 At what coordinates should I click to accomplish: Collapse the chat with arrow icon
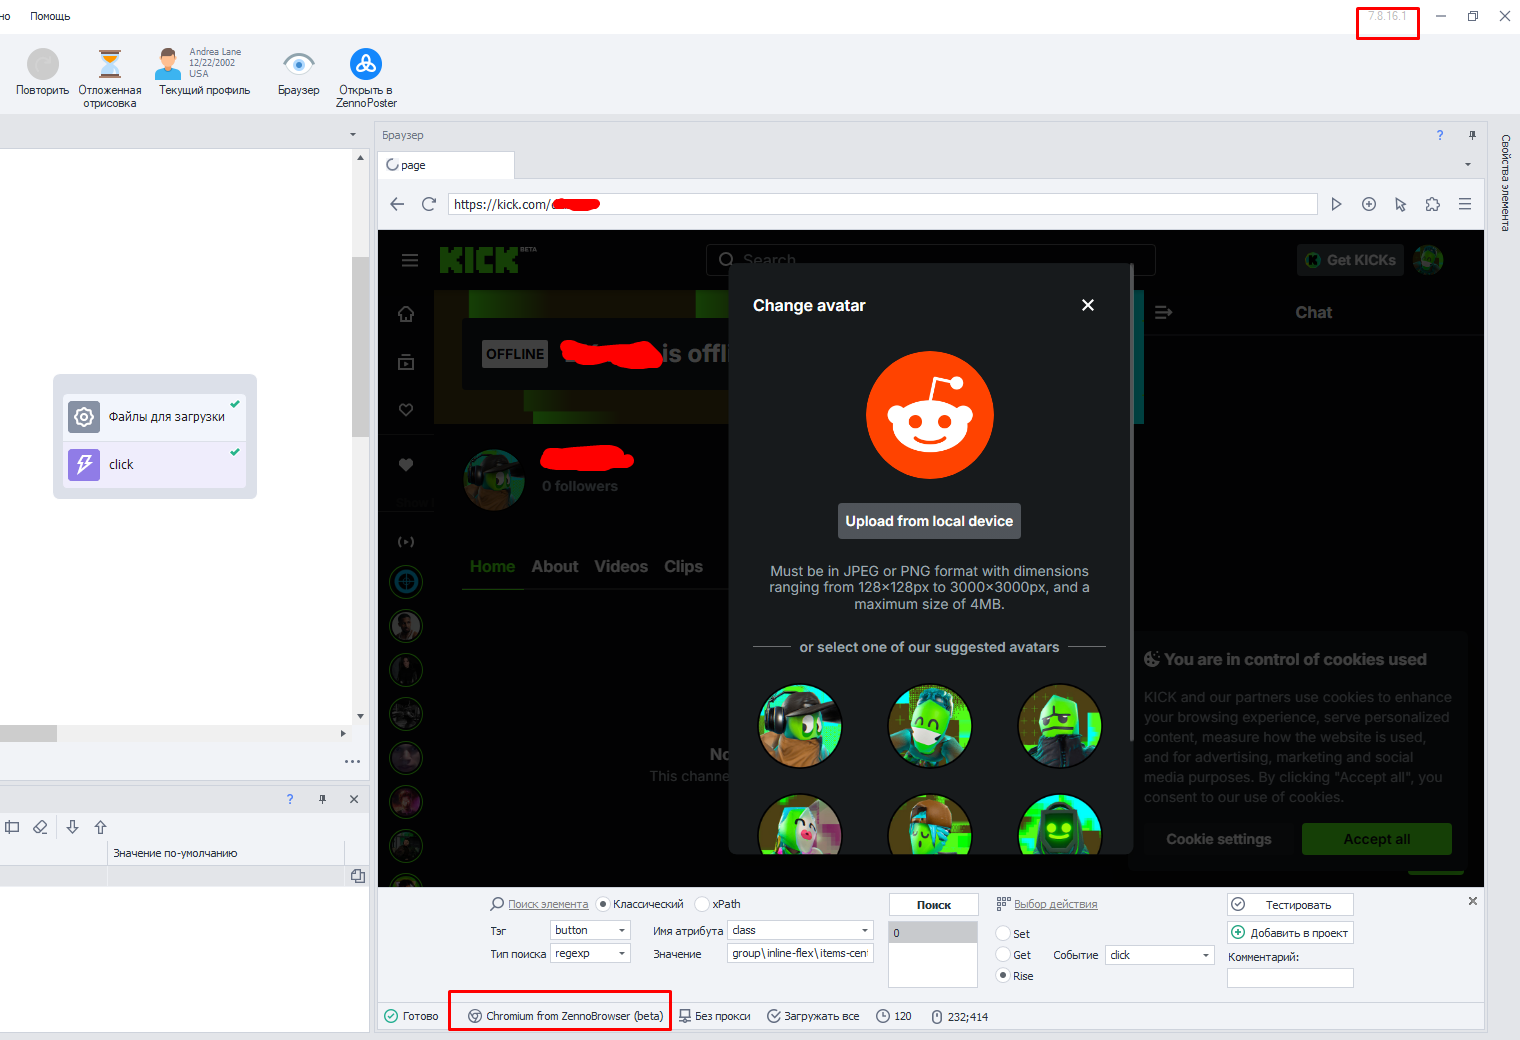[x=1163, y=313]
